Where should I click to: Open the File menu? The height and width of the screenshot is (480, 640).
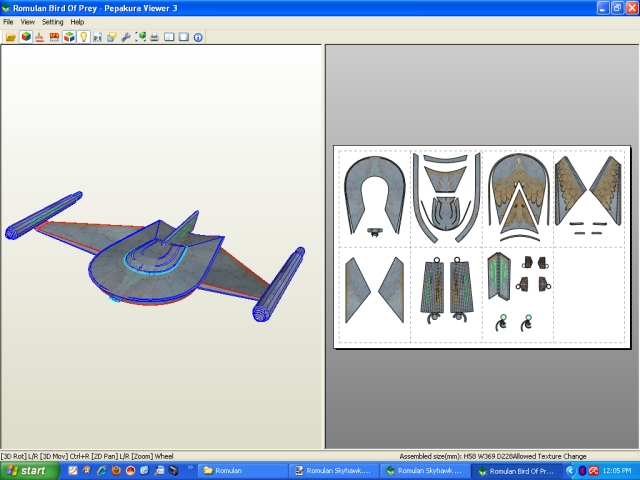(x=8, y=22)
